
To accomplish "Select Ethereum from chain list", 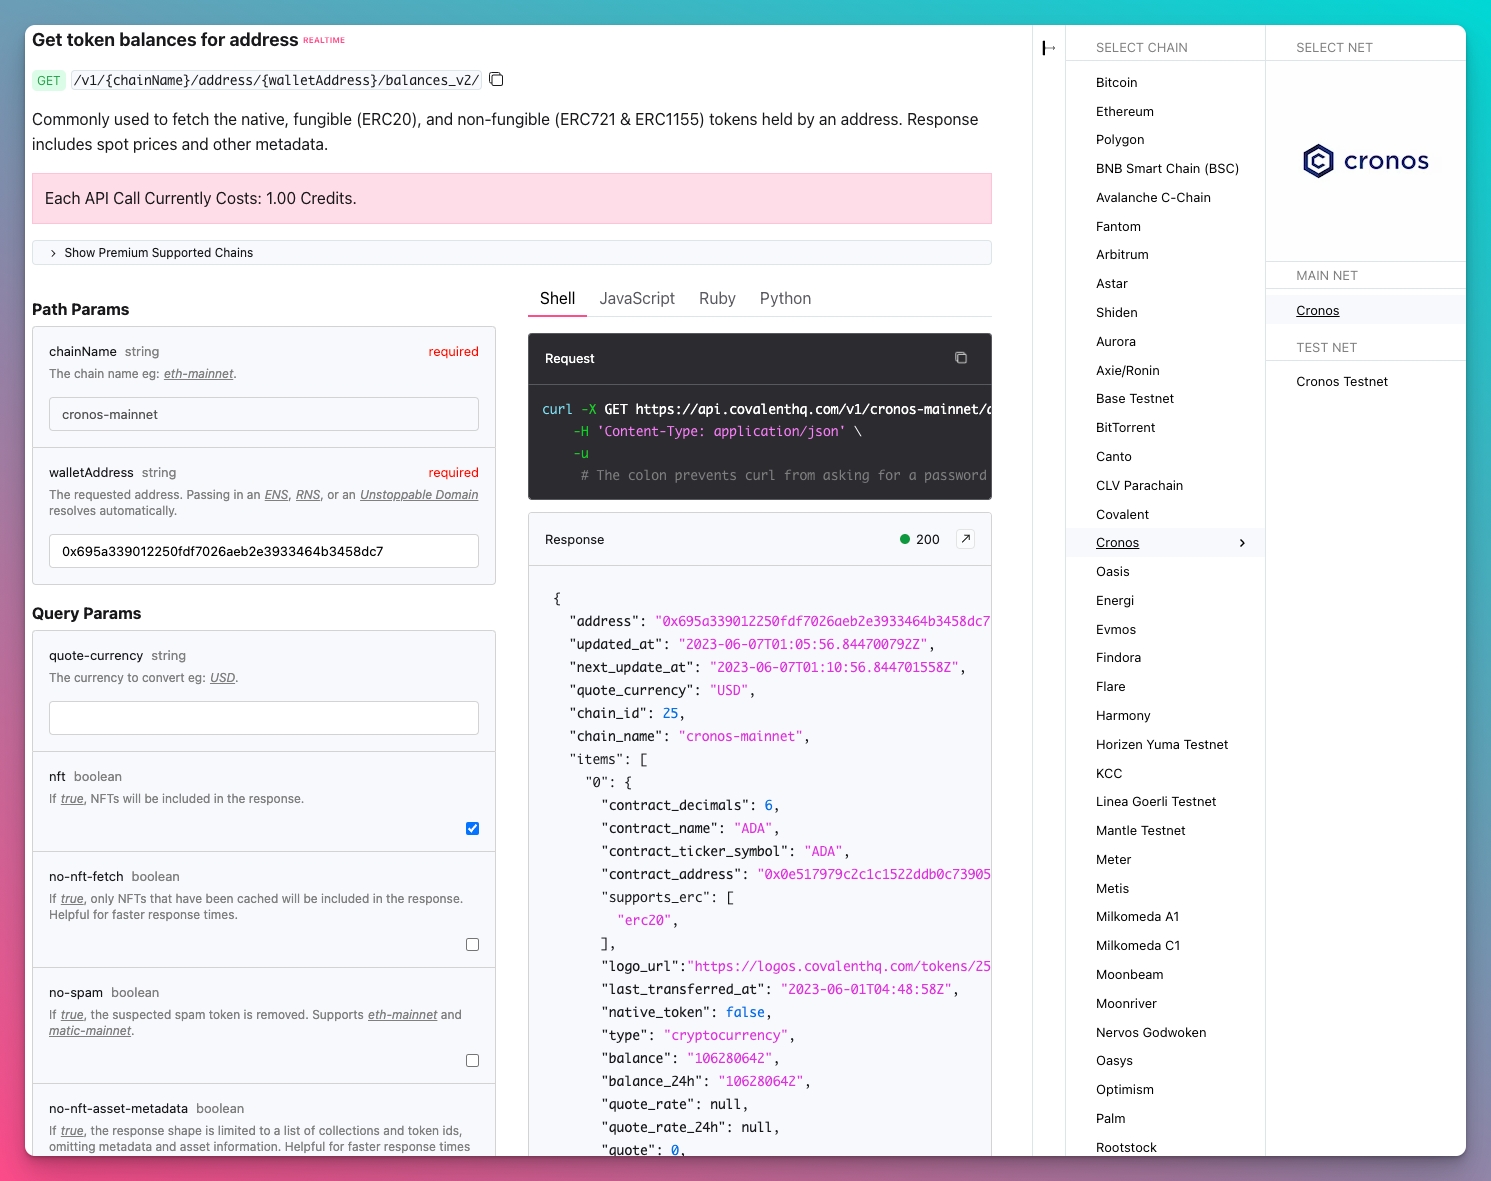I will coord(1124,112).
